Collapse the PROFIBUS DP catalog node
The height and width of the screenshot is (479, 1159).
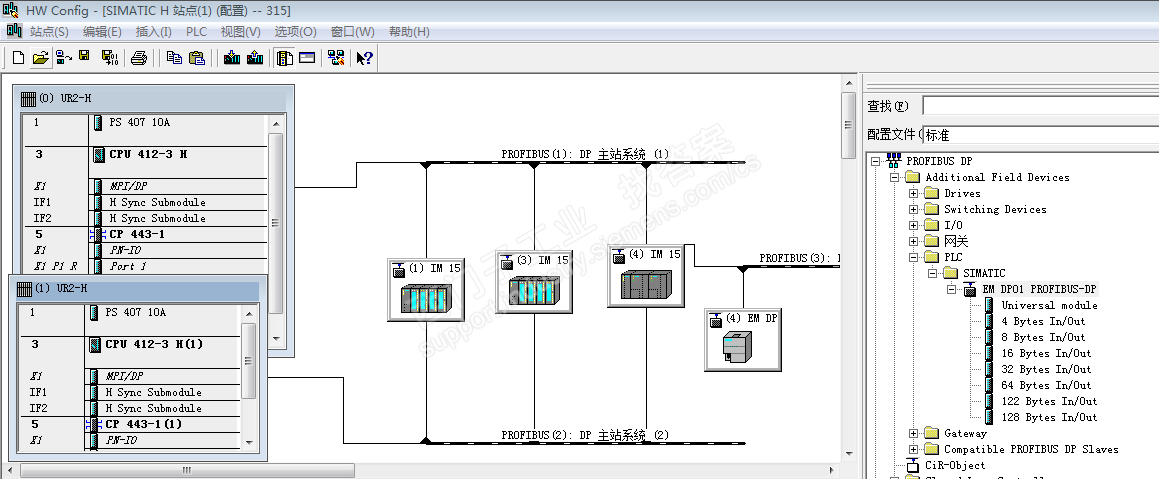(x=876, y=161)
